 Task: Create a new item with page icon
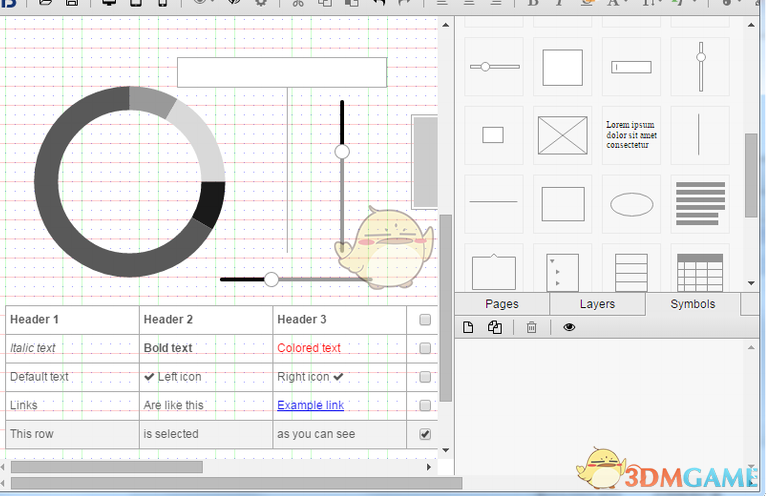(x=468, y=327)
